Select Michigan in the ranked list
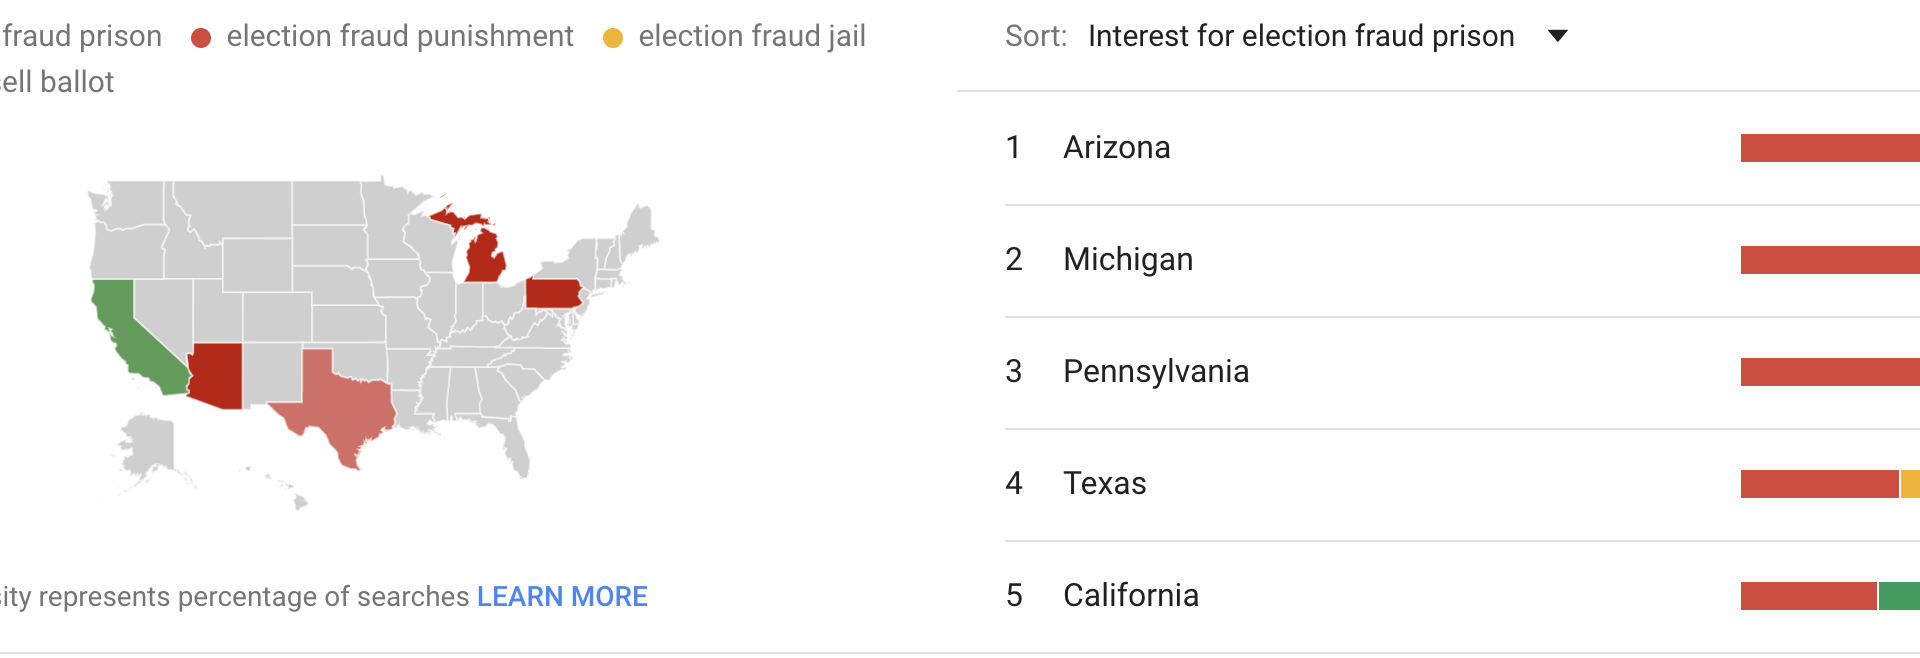 1127,259
